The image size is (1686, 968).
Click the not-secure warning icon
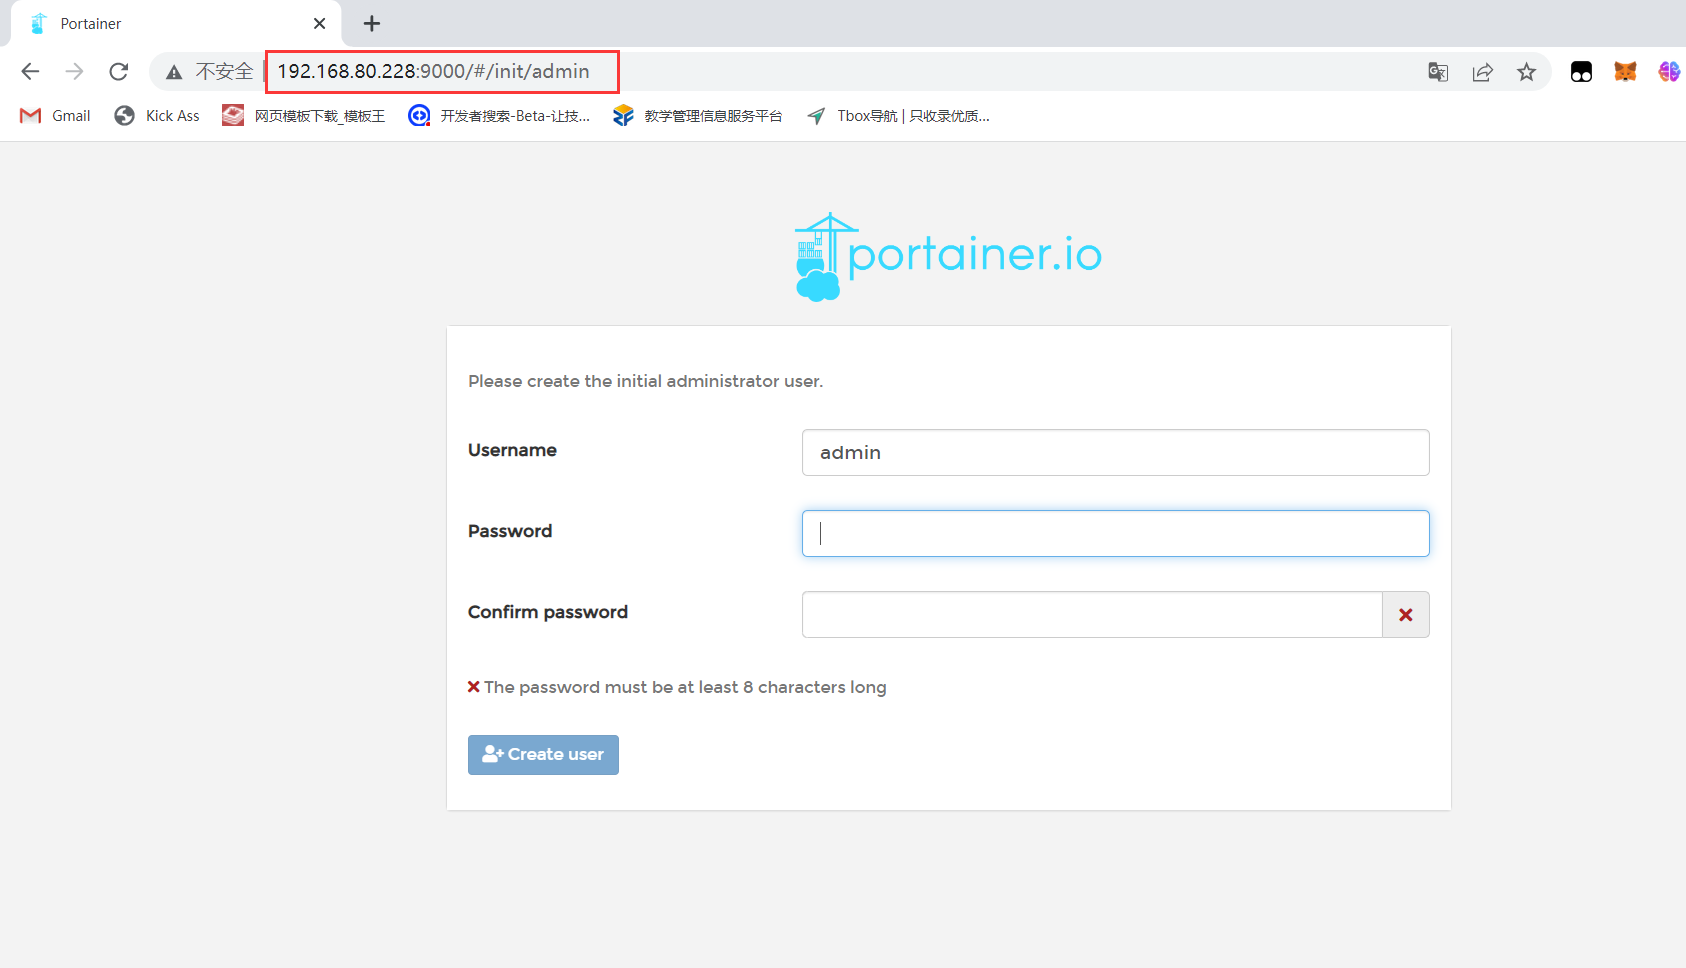click(174, 71)
